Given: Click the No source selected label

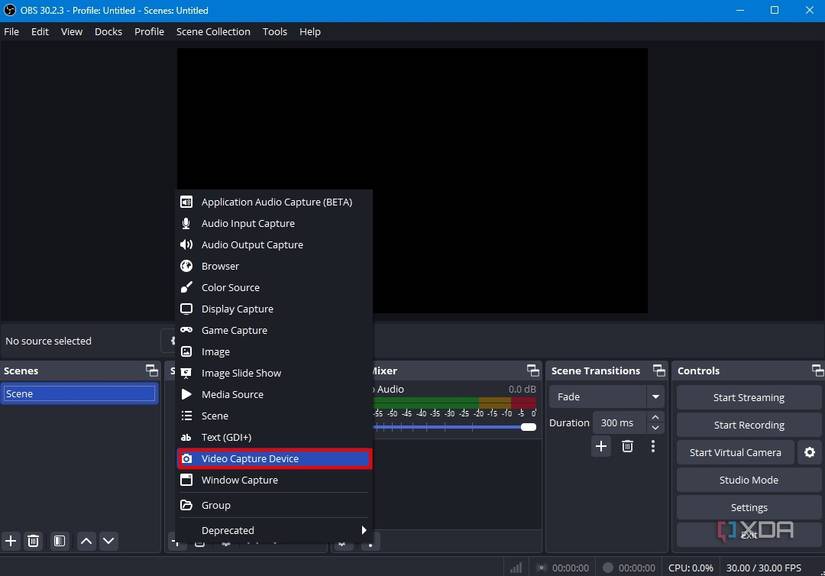Looking at the screenshot, I should pyautogui.click(x=48, y=341).
